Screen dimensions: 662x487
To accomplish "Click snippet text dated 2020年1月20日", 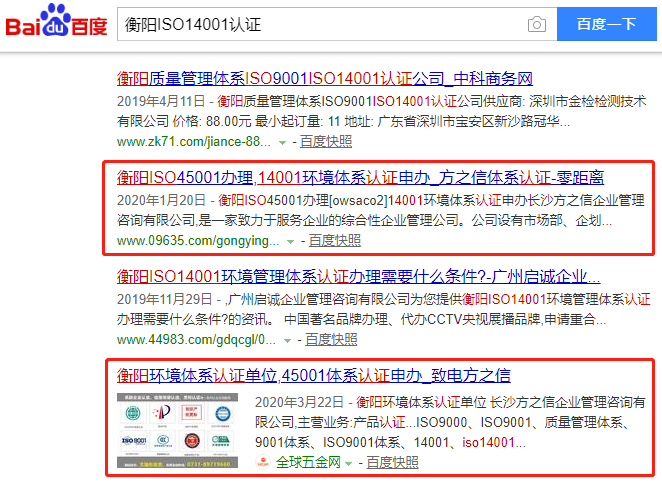I will [x=381, y=210].
